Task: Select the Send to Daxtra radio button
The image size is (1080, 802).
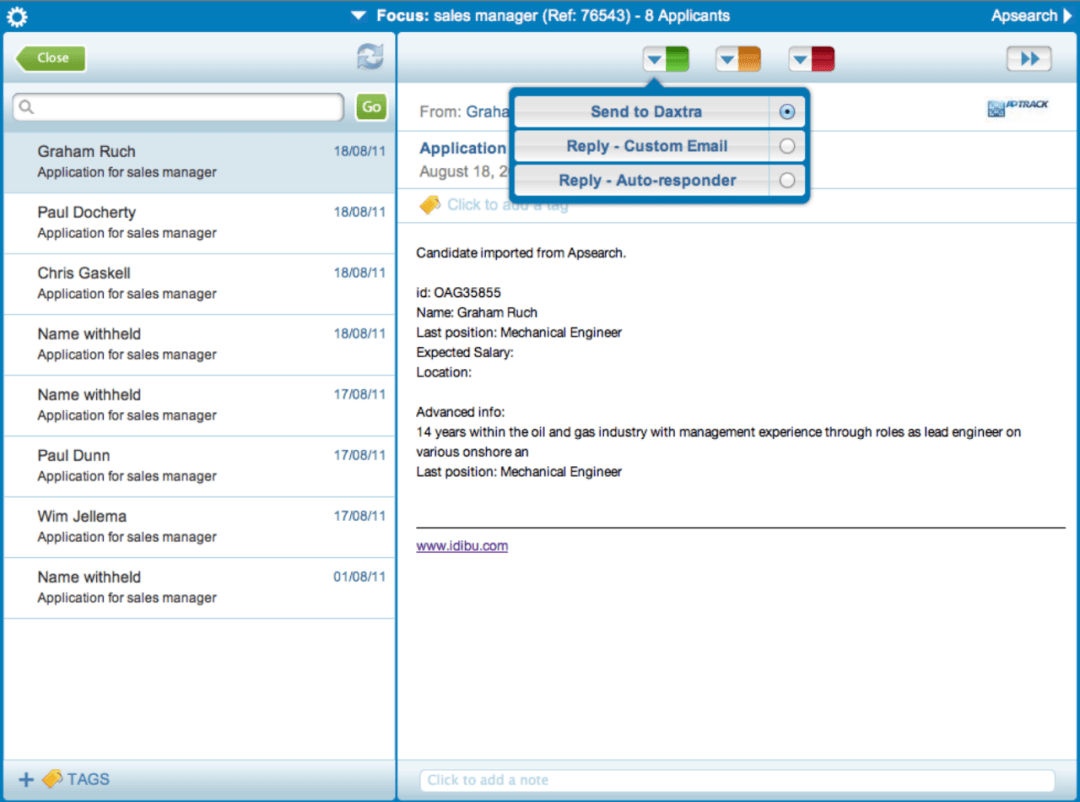Action: pyautogui.click(x=787, y=112)
